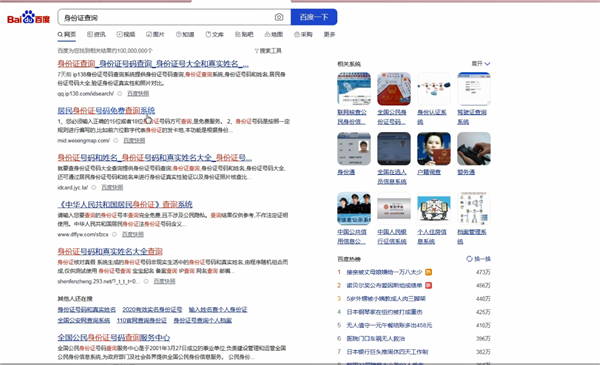
Task: Open the 更多 tab menu
Action: (329, 34)
